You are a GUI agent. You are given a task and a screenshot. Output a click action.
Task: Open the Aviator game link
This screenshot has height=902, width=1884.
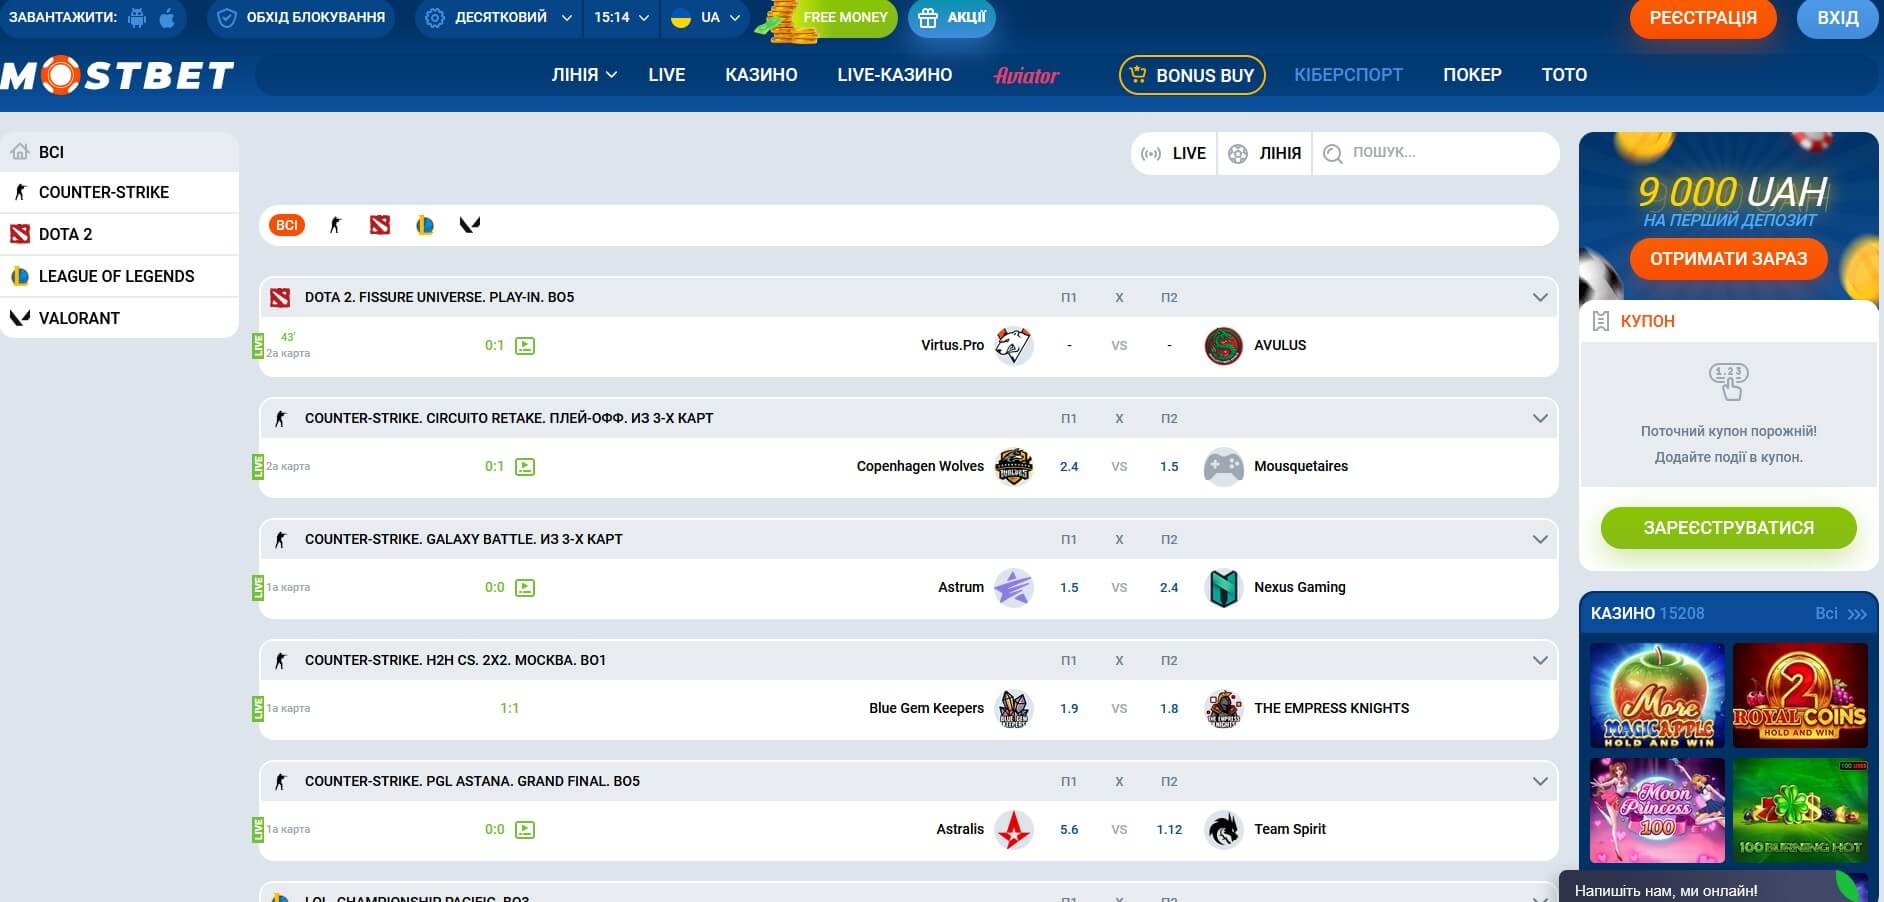point(1026,75)
